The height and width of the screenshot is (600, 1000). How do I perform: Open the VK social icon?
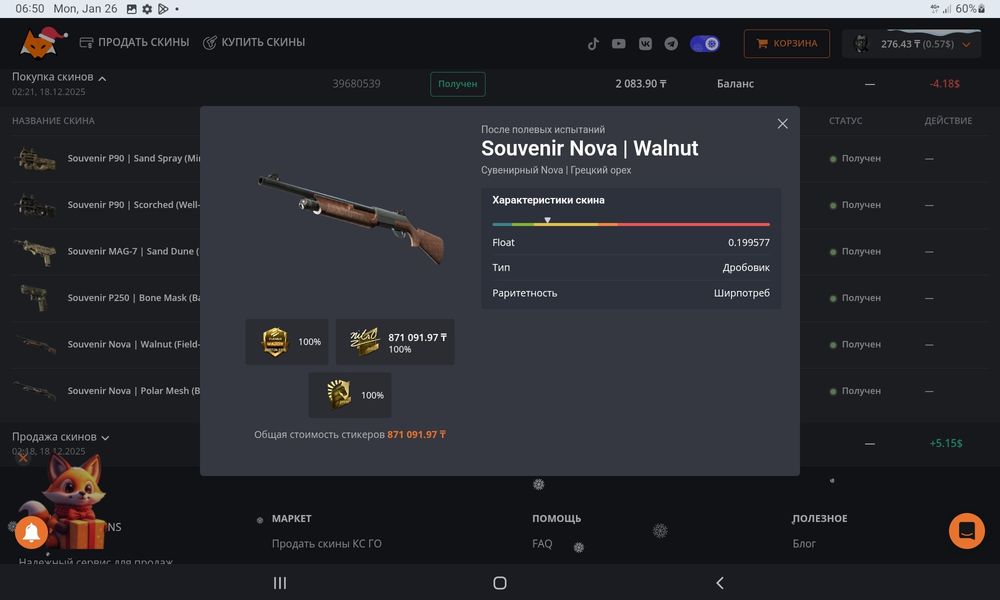tap(645, 43)
